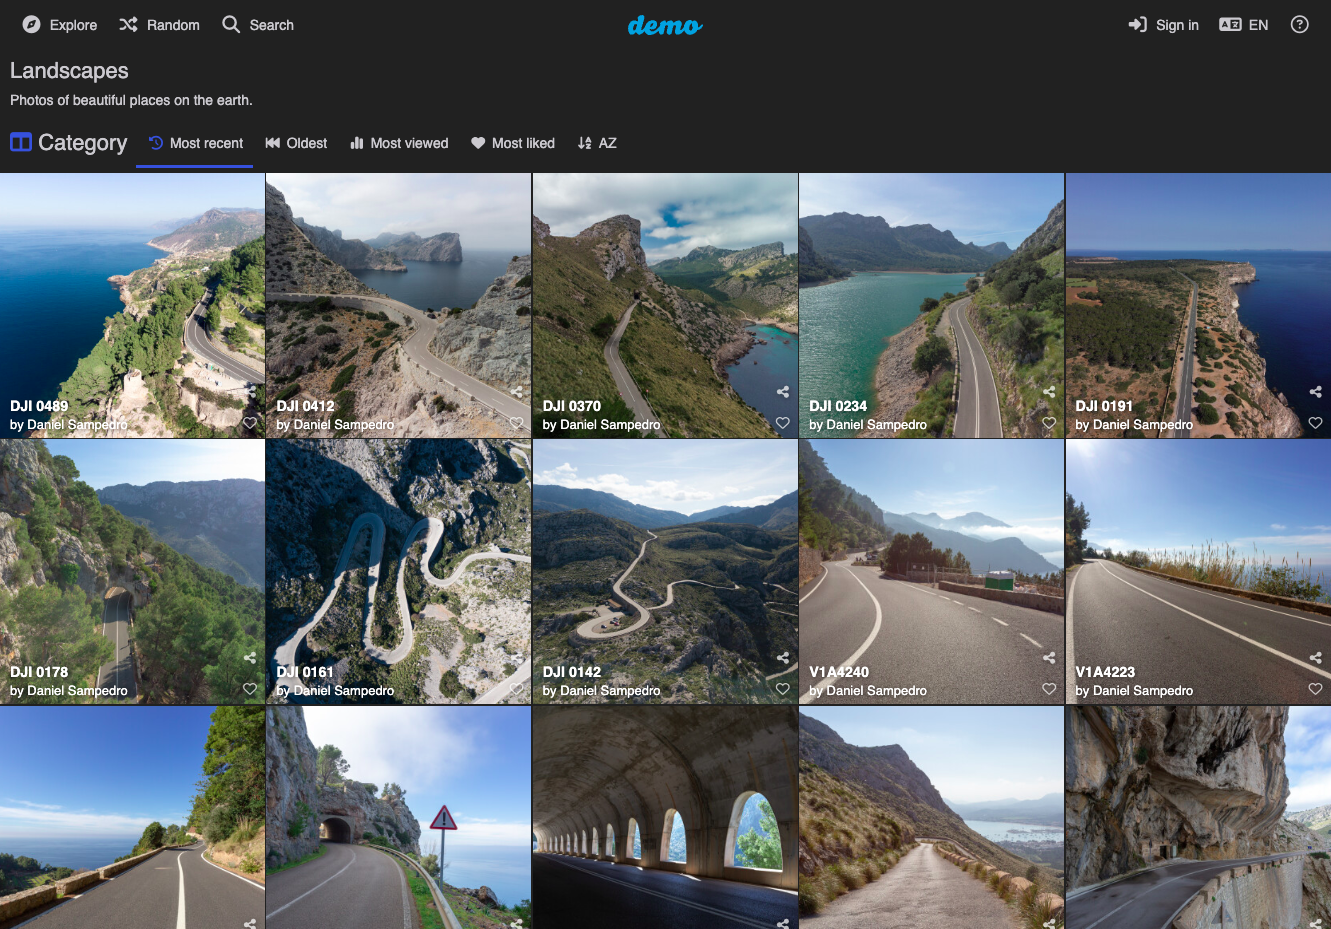
Task: Share the V1A4240 photo
Action: point(1049,658)
